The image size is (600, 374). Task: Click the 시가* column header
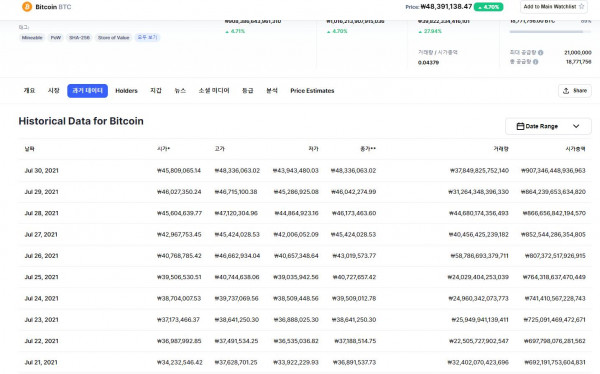(163, 149)
